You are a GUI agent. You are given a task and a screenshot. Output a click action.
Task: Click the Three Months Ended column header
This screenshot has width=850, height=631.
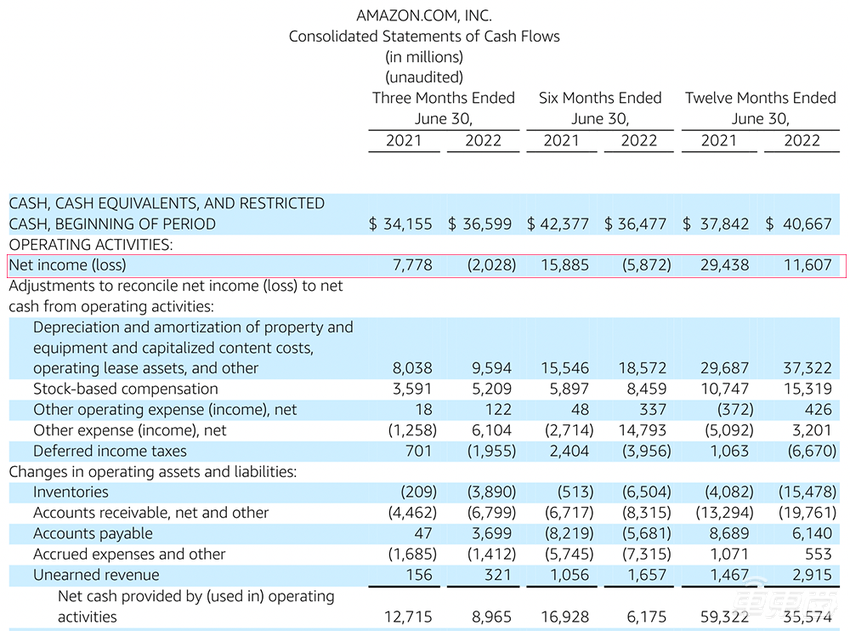443,98
